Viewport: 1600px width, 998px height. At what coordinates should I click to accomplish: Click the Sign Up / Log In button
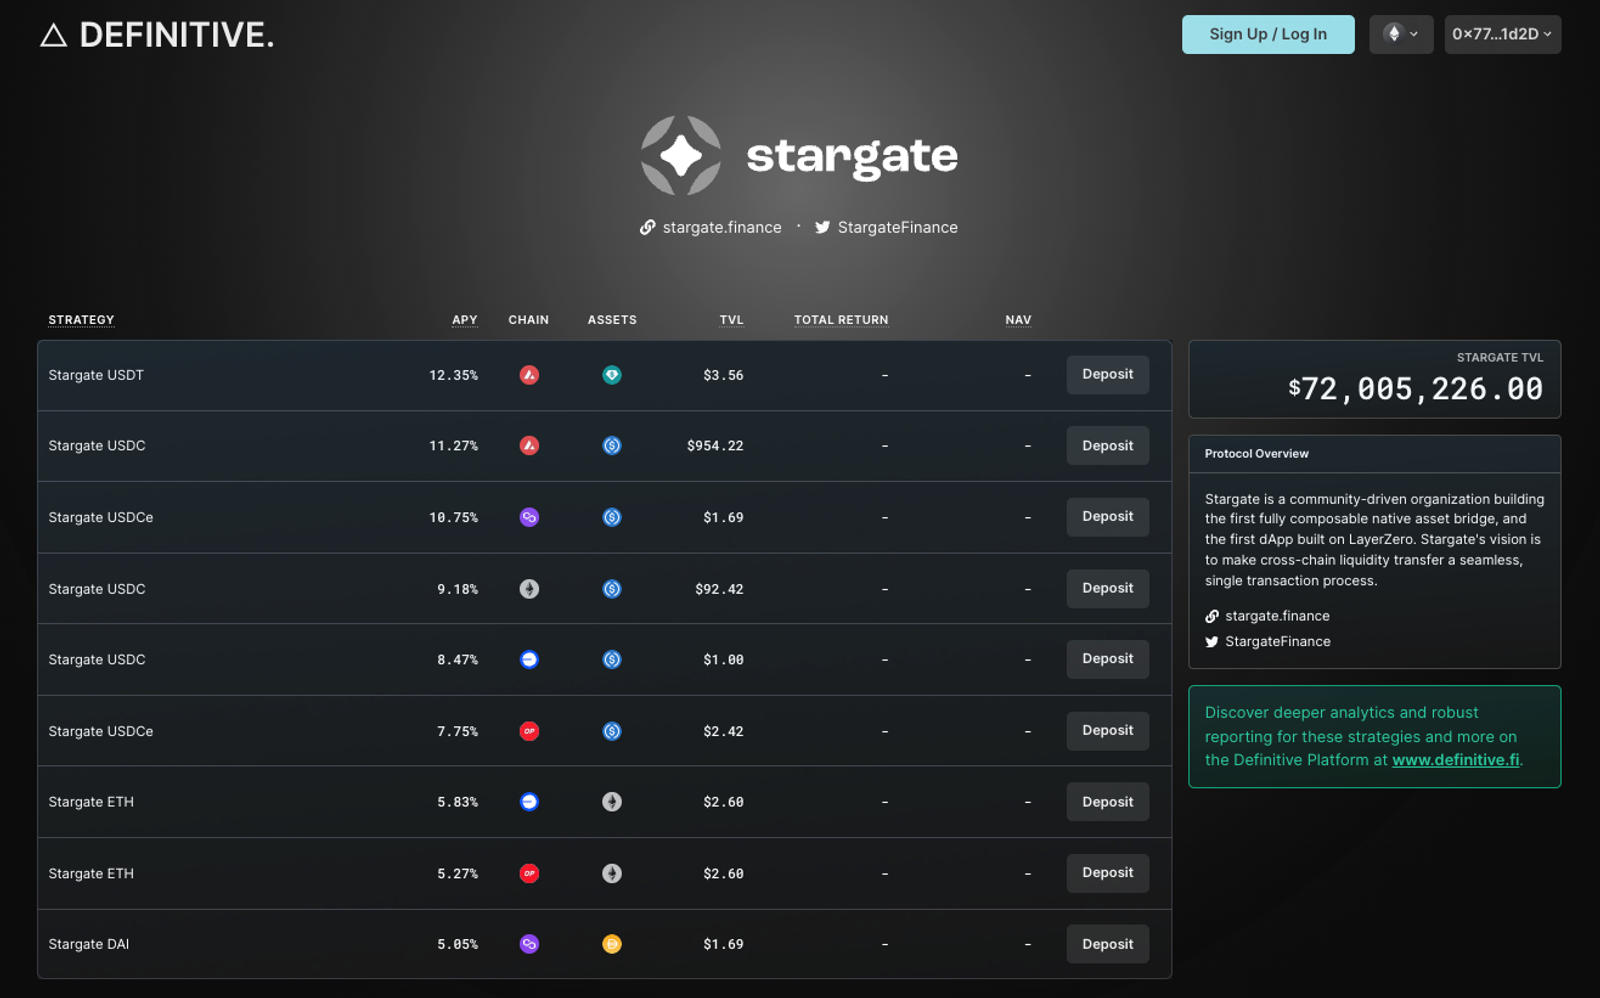(1268, 34)
